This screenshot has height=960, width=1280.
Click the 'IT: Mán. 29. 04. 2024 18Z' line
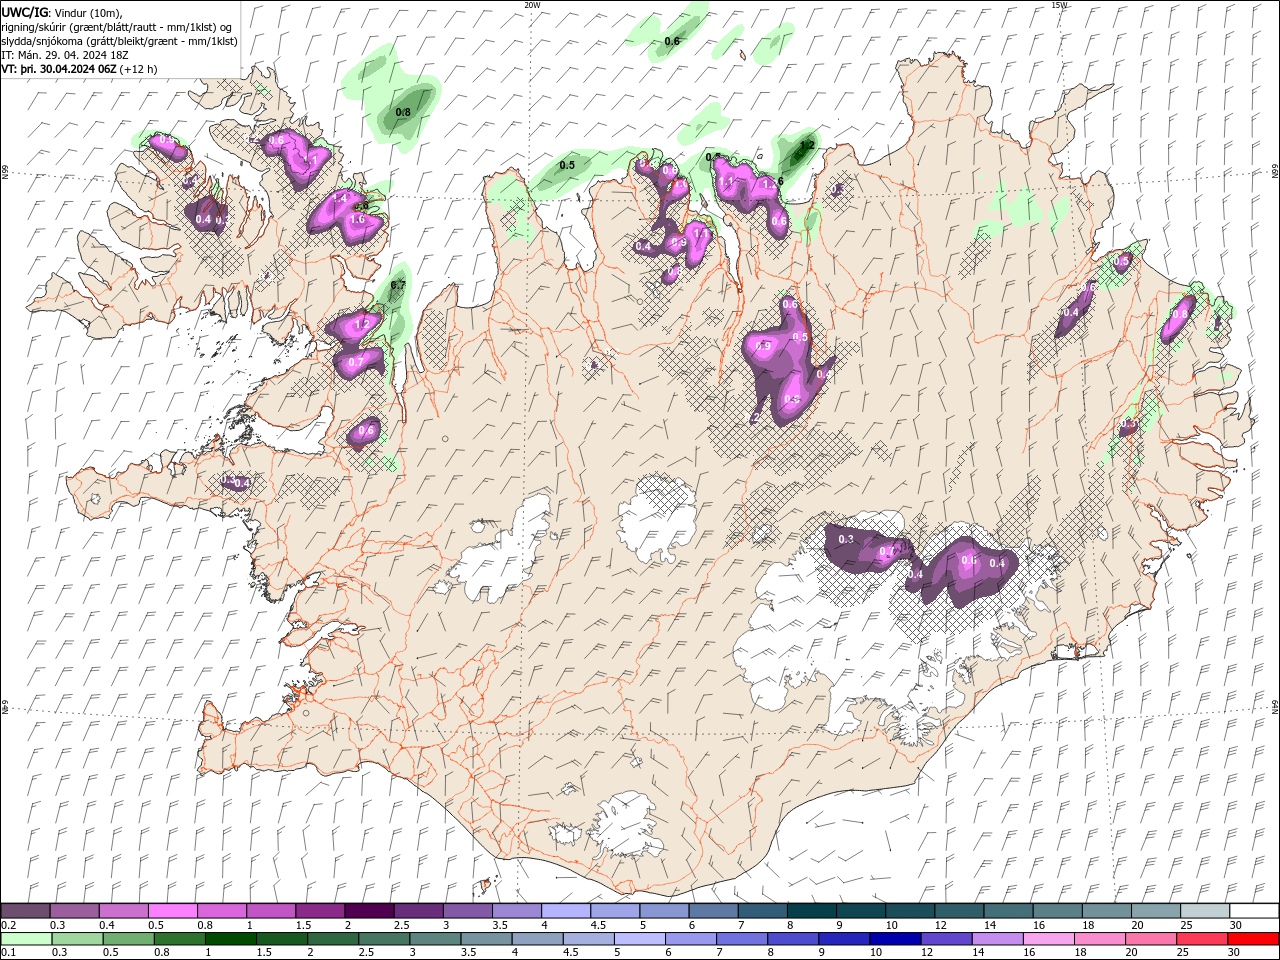coord(66,55)
